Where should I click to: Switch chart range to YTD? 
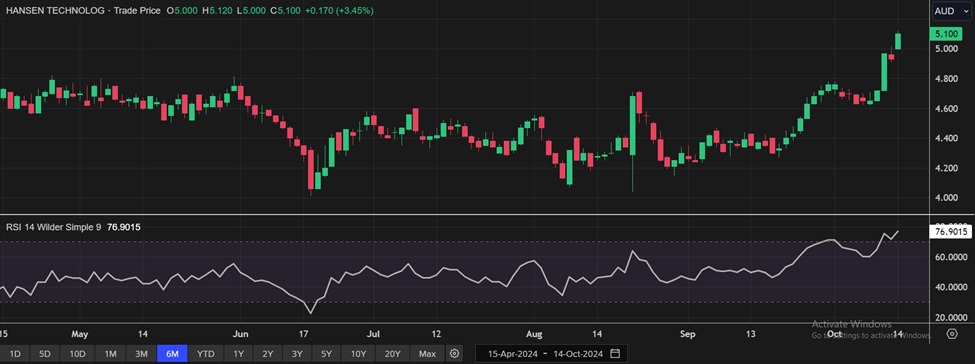point(206,354)
